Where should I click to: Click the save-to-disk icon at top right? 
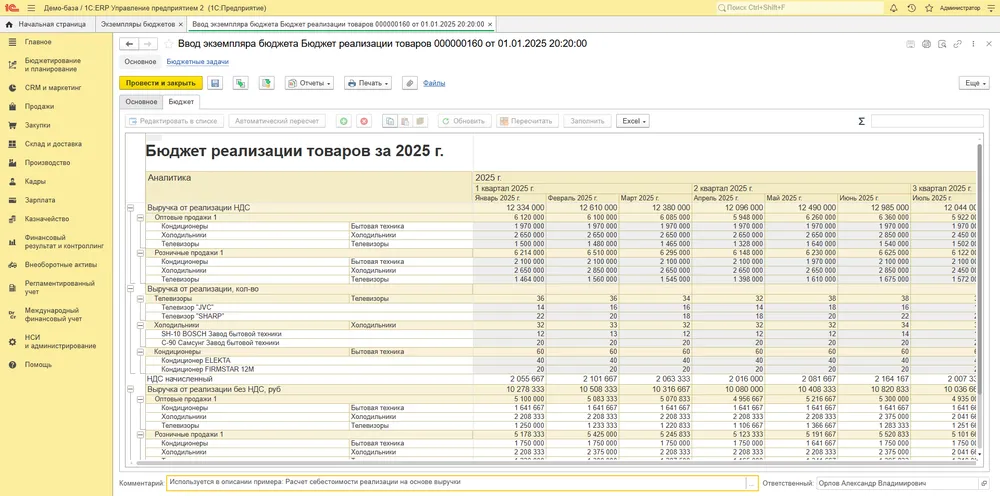[x=911, y=44]
